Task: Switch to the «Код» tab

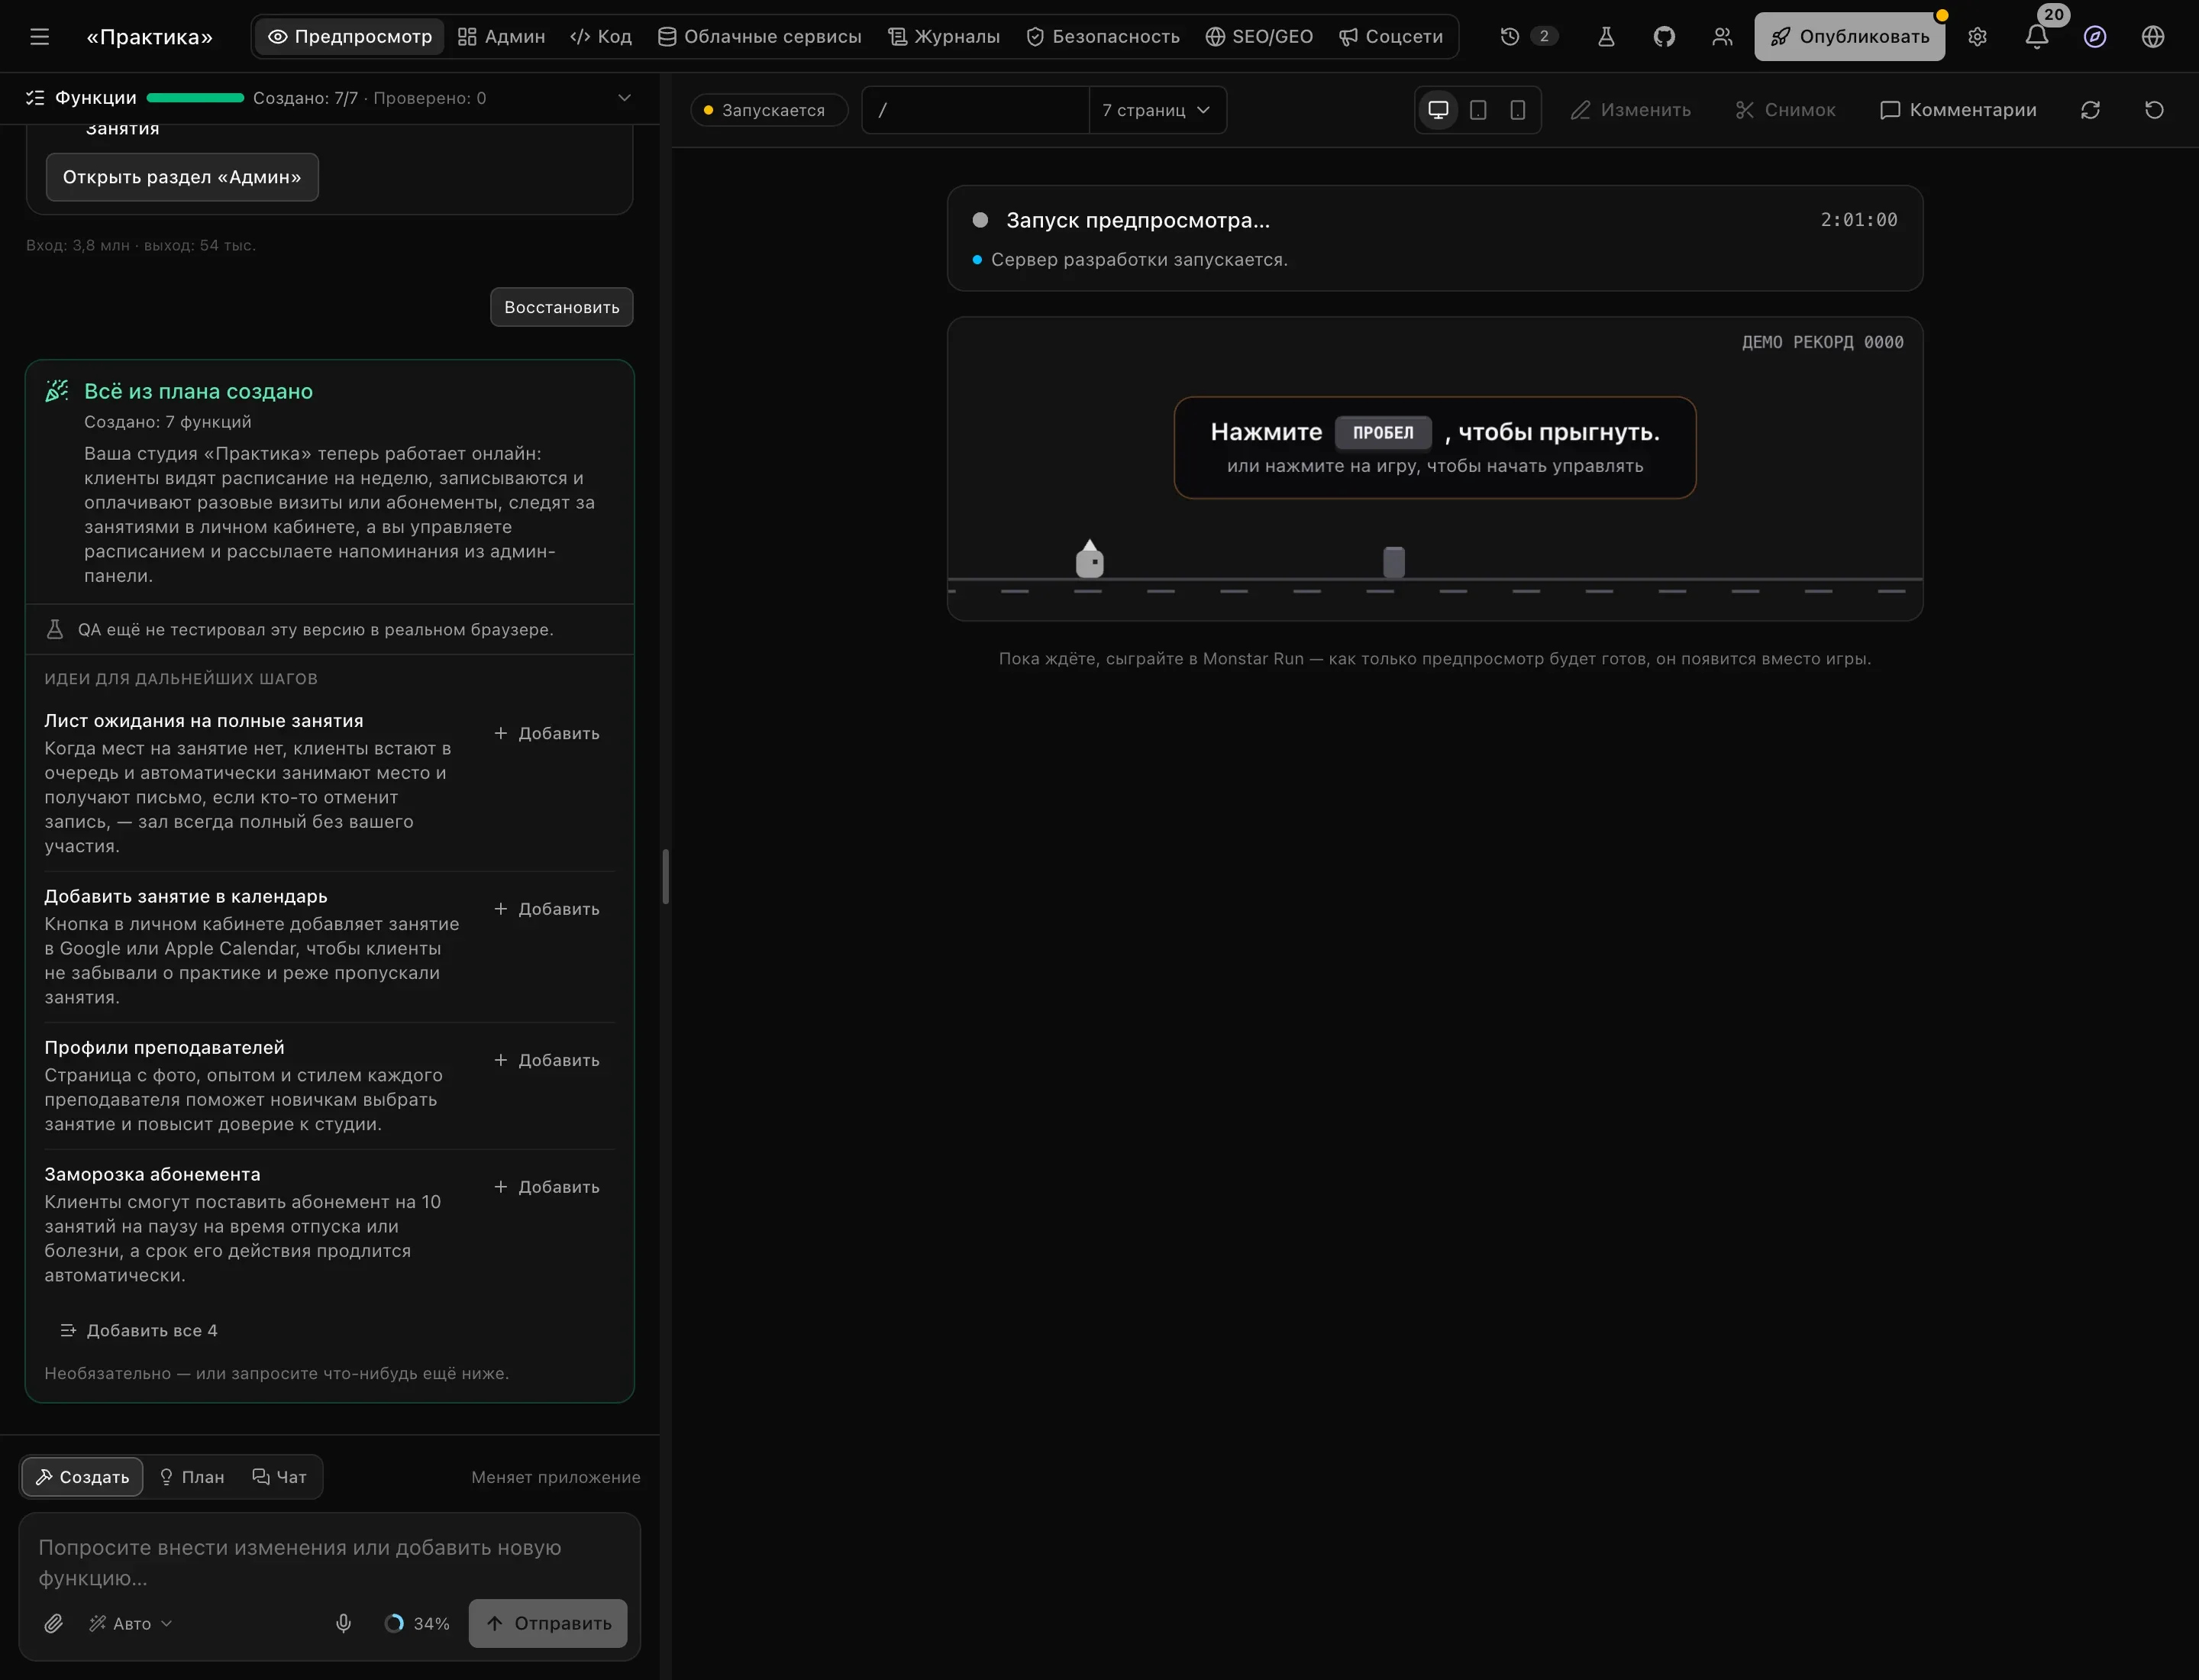Action: [601, 37]
